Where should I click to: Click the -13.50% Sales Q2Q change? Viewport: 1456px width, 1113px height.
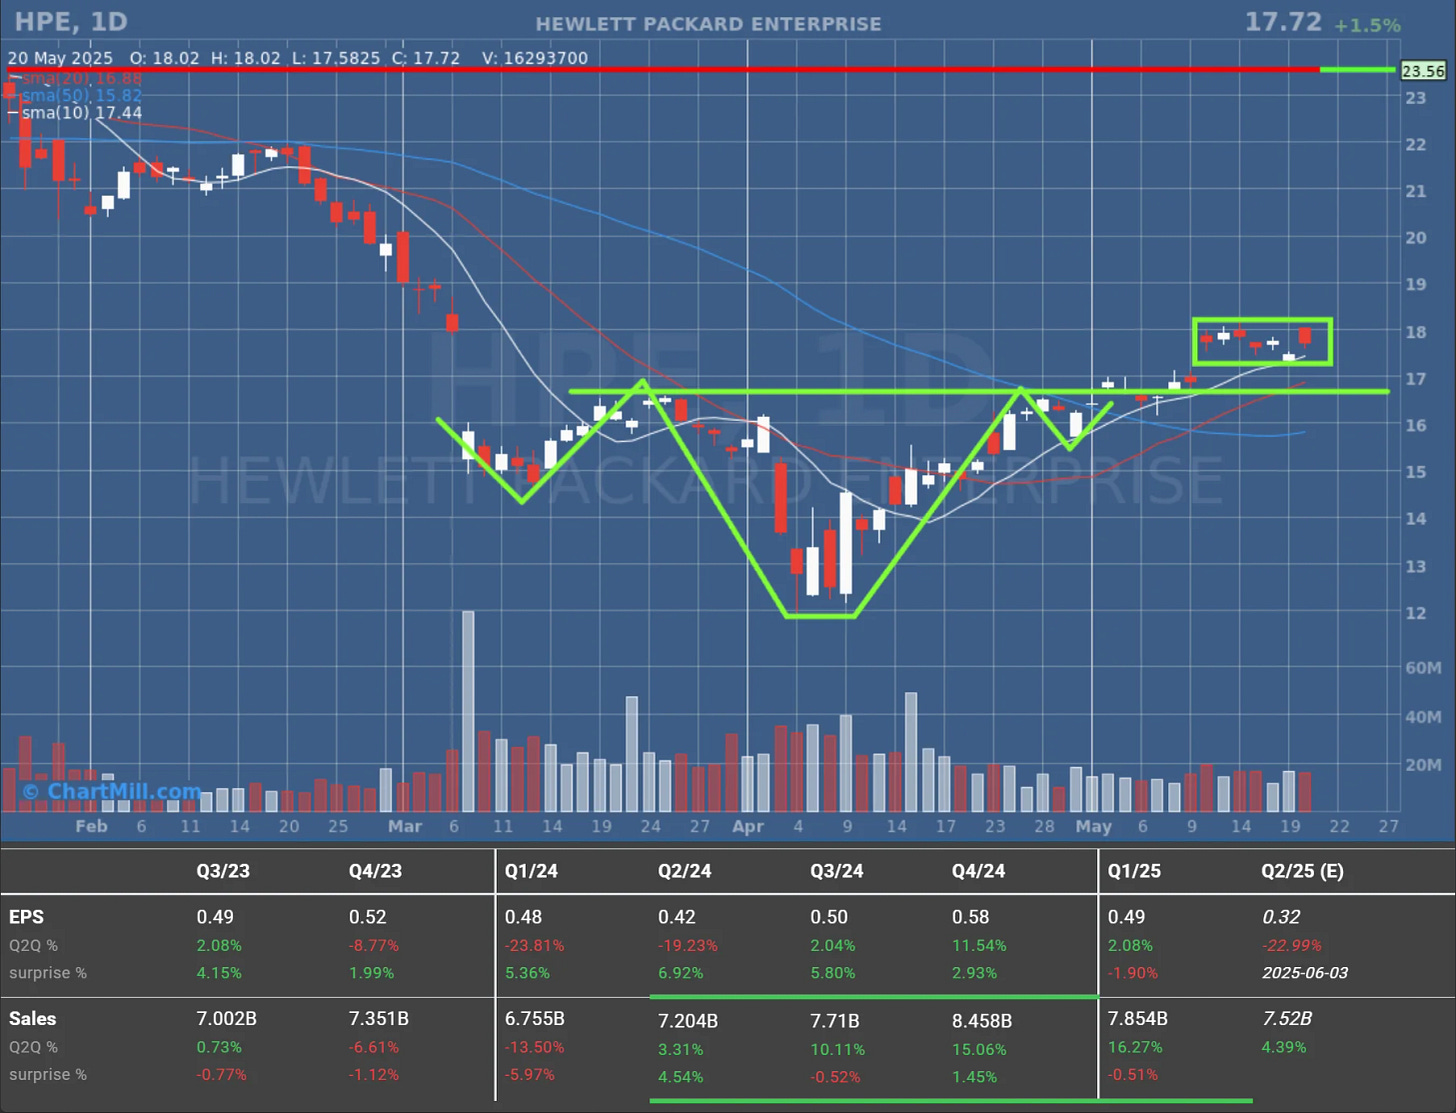click(x=534, y=1047)
